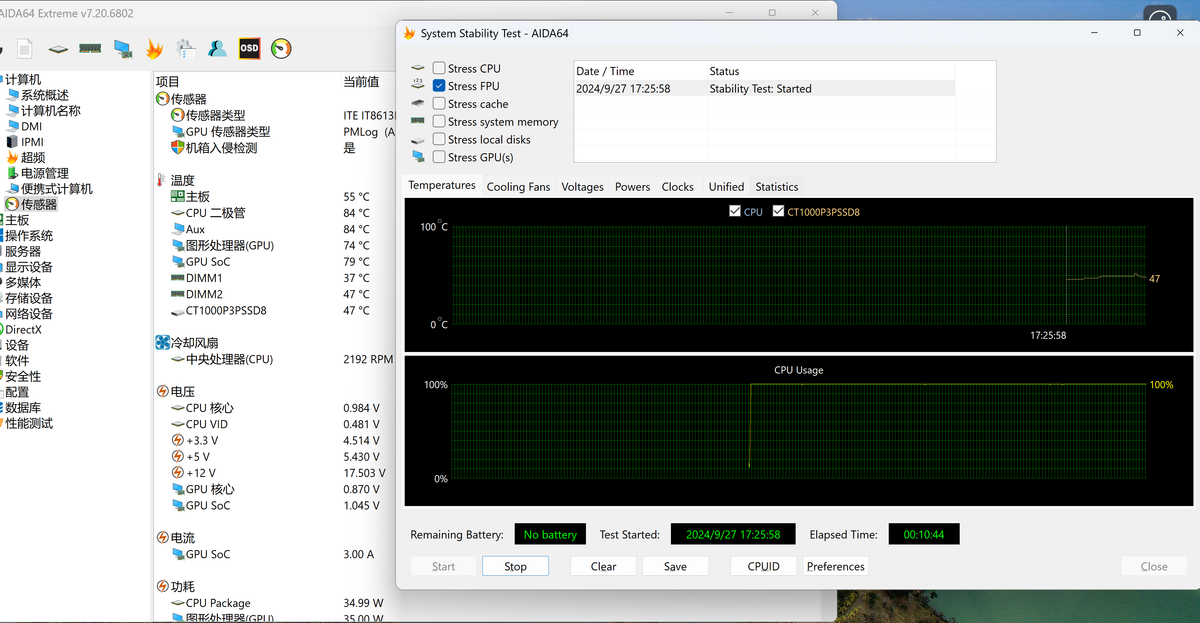
Task: Click the CPU Package power row
Action: coord(275,603)
